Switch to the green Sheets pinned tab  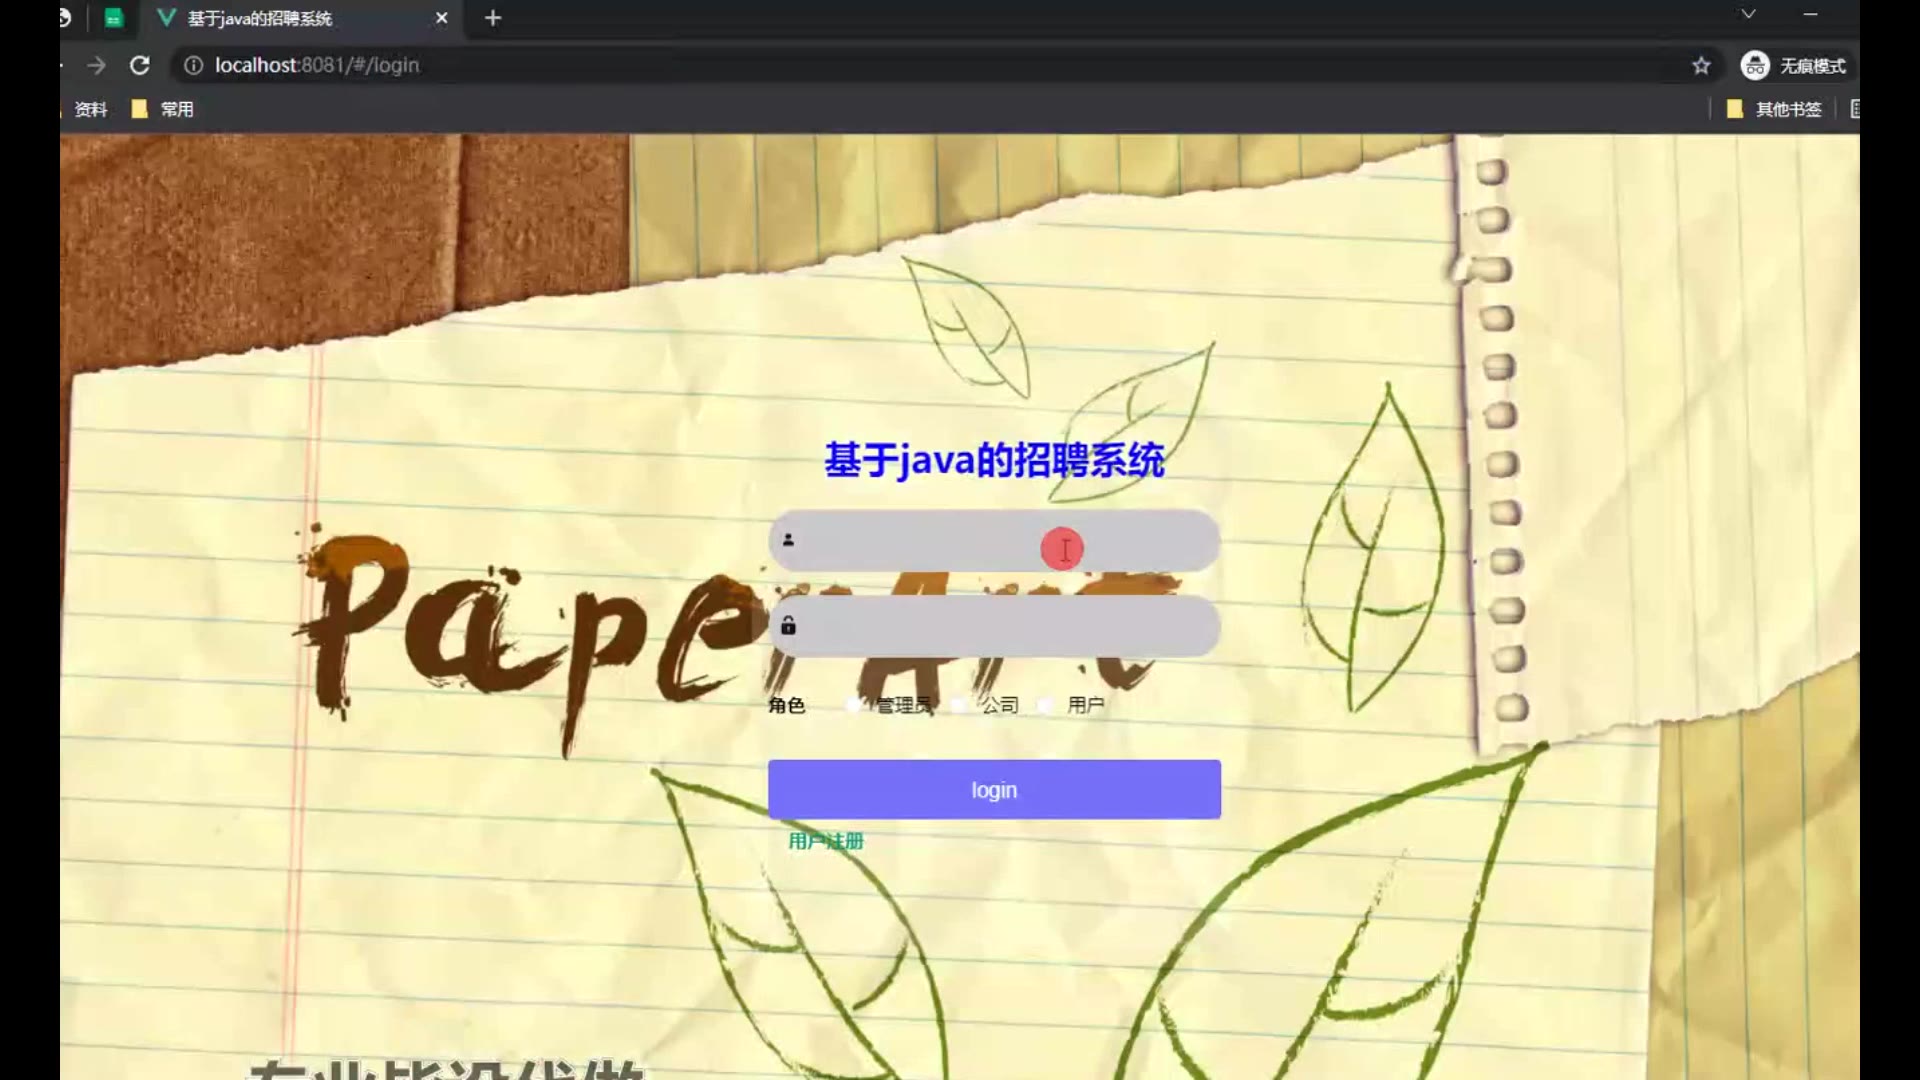114,18
